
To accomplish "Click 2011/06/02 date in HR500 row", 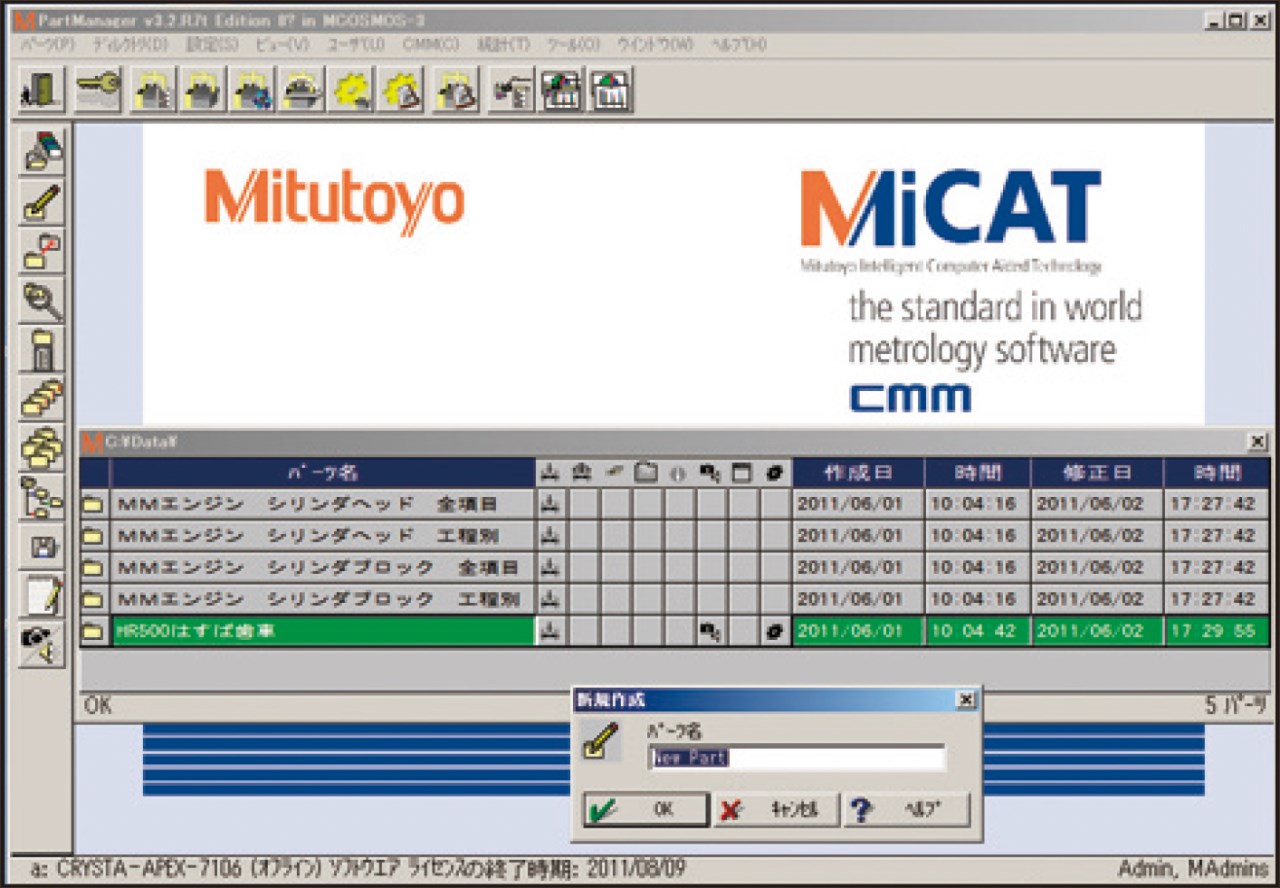I will [1096, 632].
